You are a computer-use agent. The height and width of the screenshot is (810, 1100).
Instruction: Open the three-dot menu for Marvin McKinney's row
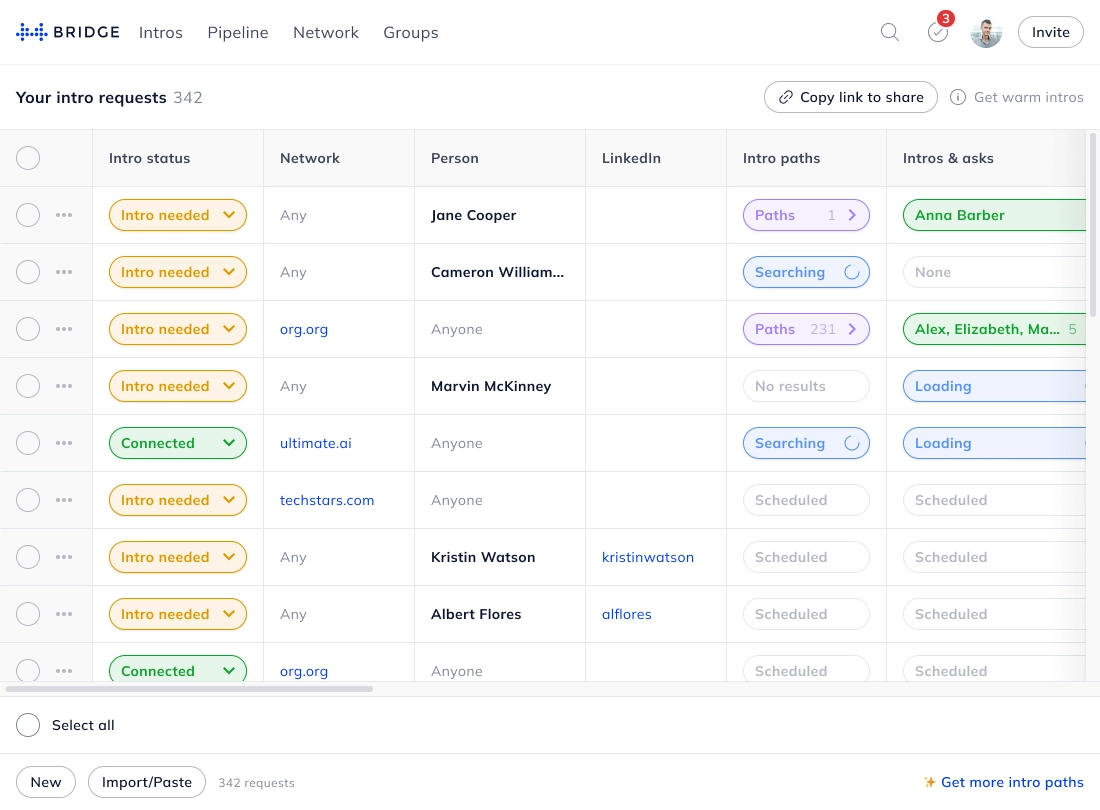(x=64, y=386)
